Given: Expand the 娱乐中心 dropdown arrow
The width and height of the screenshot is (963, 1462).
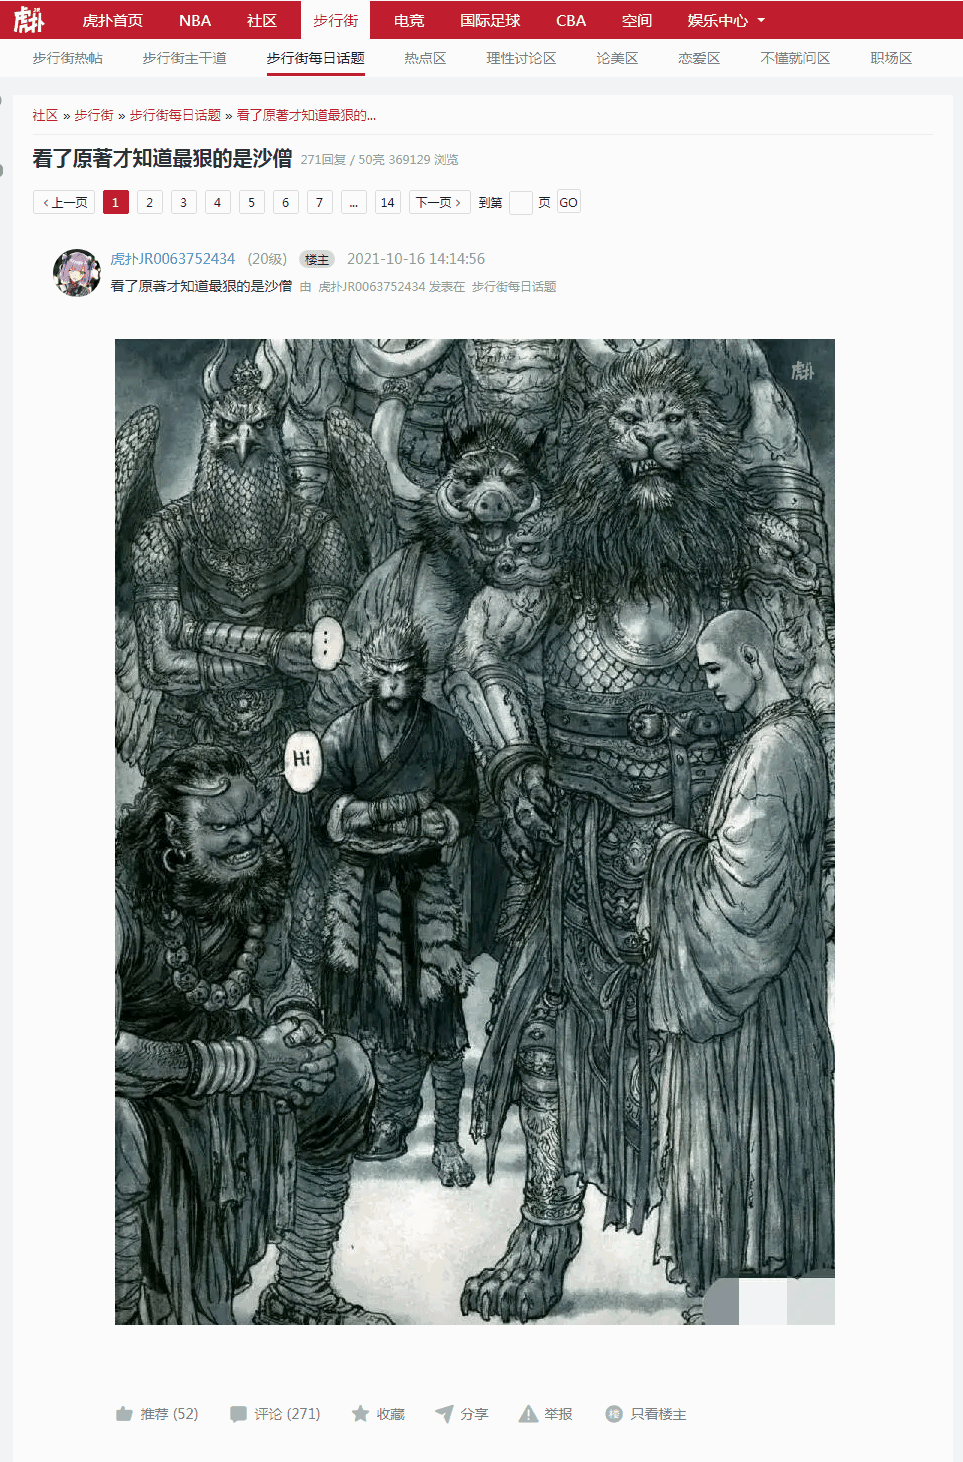Looking at the screenshot, I should pyautogui.click(x=761, y=20).
